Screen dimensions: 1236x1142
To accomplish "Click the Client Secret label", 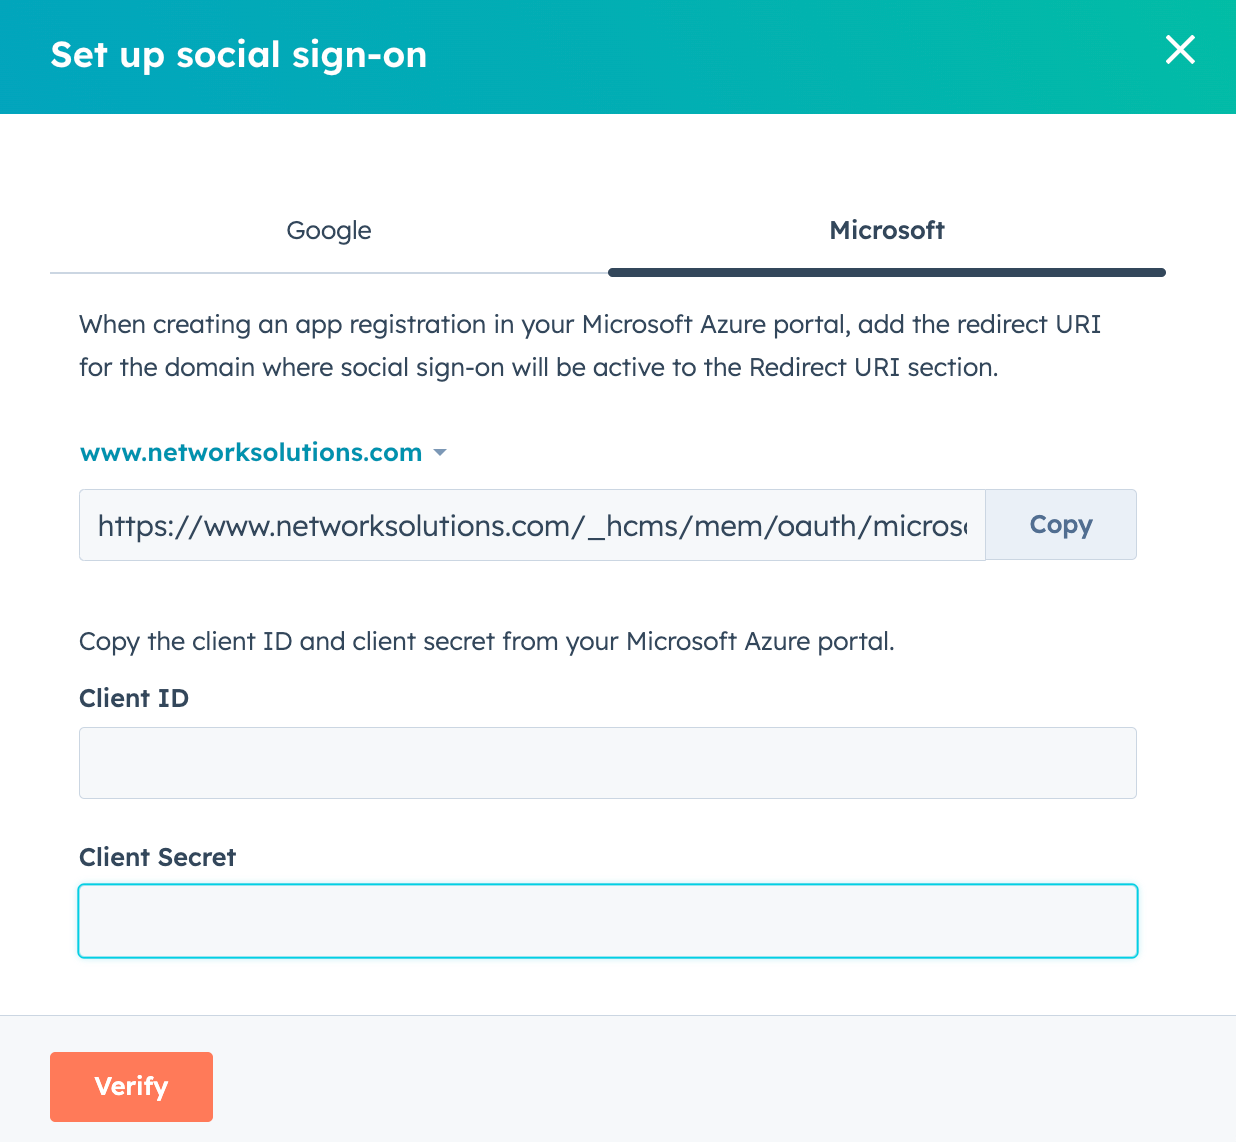I will [x=157, y=858].
